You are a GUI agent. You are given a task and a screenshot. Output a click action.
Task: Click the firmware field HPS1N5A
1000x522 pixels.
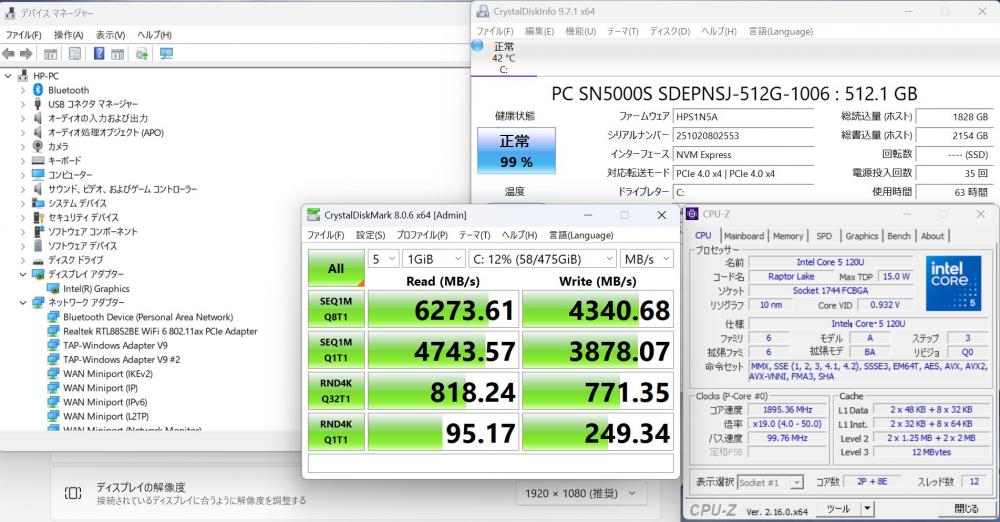pyautogui.click(x=743, y=117)
